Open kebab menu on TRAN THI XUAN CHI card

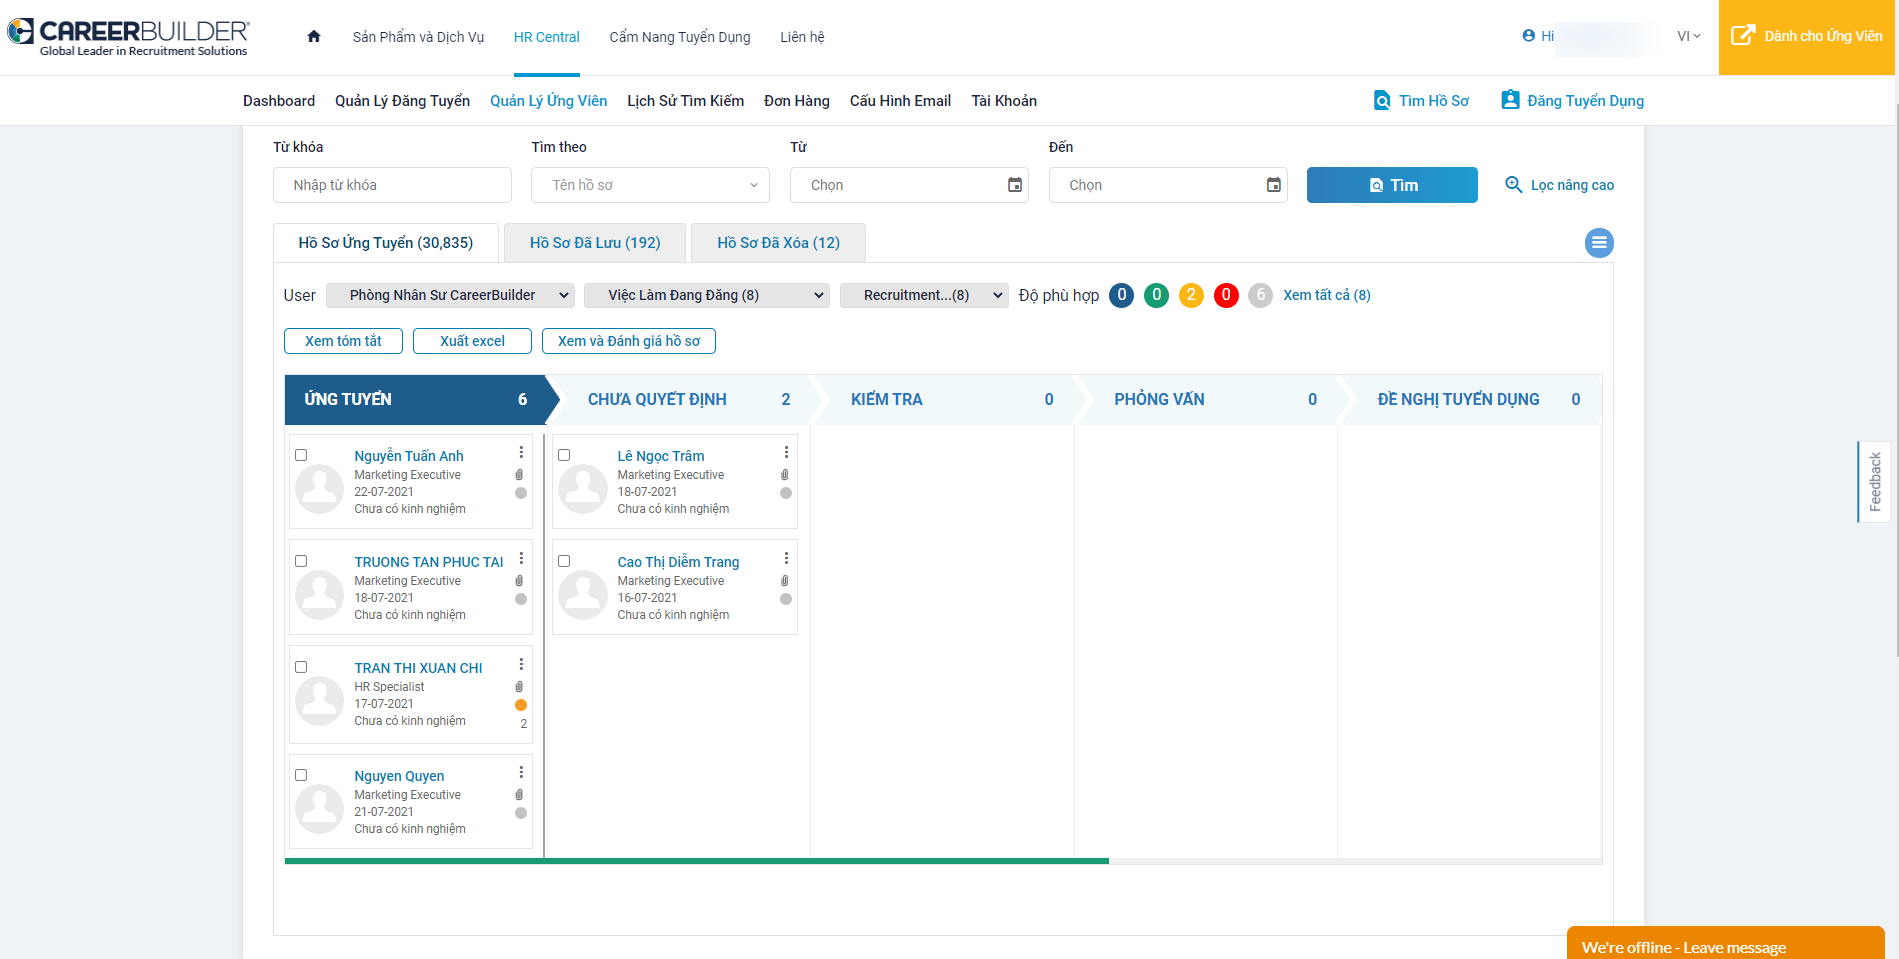pos(521,665)
